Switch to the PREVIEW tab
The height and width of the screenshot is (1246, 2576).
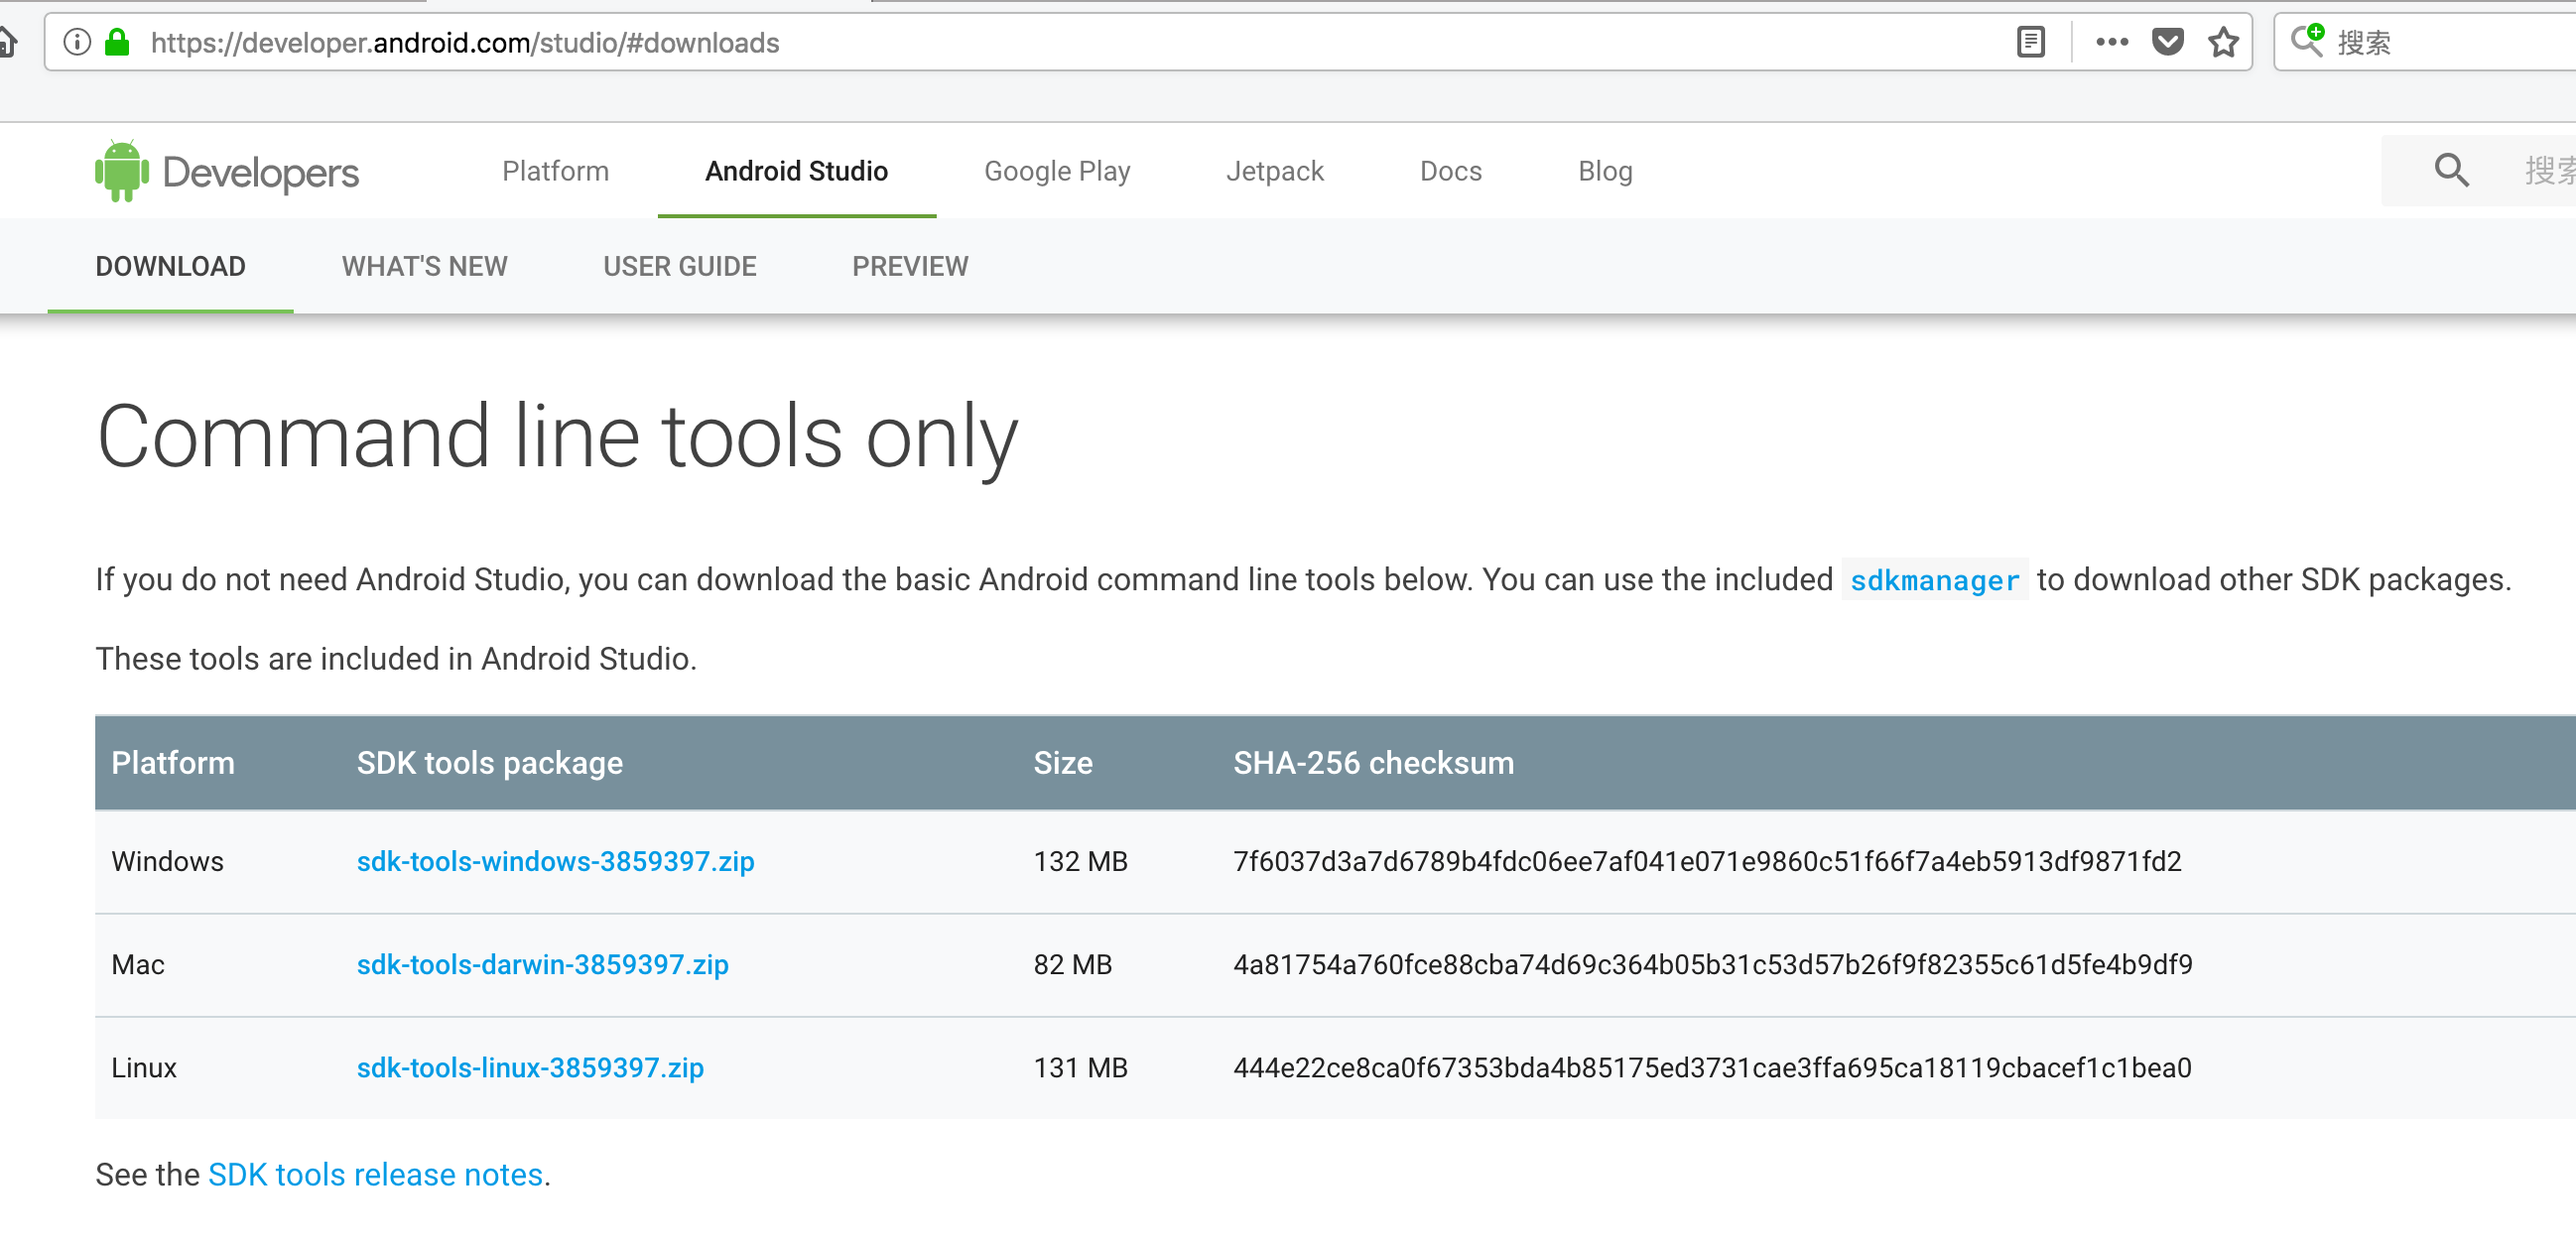(x=910, y=266)
